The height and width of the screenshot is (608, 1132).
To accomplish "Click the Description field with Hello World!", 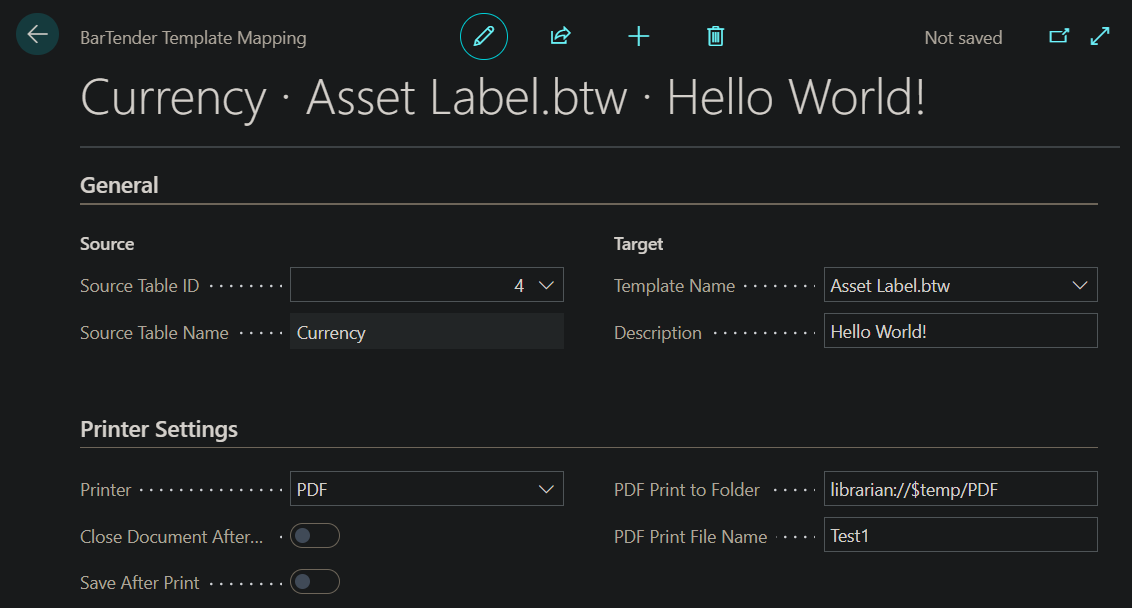I will [961, 331].
